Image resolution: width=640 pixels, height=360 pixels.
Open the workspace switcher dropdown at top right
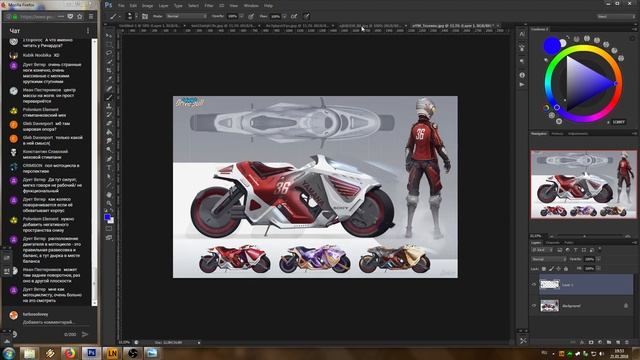pyautogui.click(x=616, y=16)
